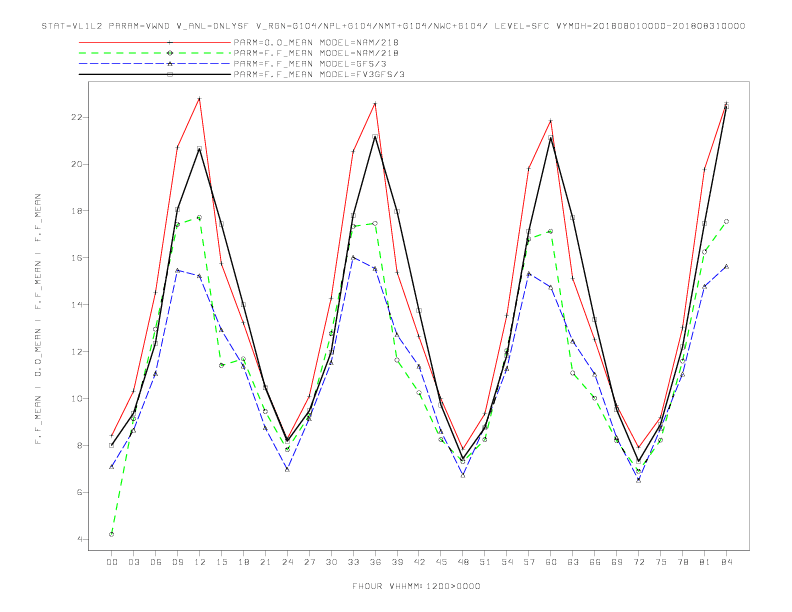Select green legend text PARM=F.F_MEAN MODEL=NAM/218
This screenshot has height=612, width=792.
click(x=316, y=53)
